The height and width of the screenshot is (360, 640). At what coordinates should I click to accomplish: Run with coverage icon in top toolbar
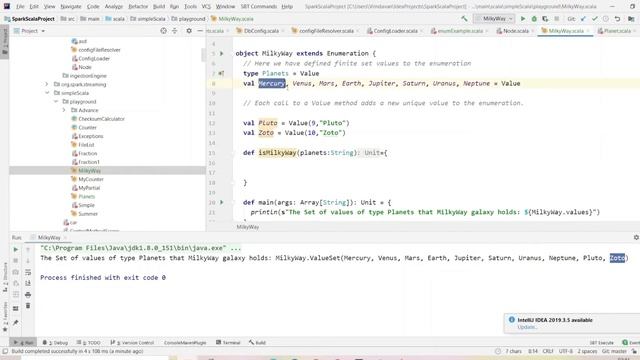pos(545,19)
